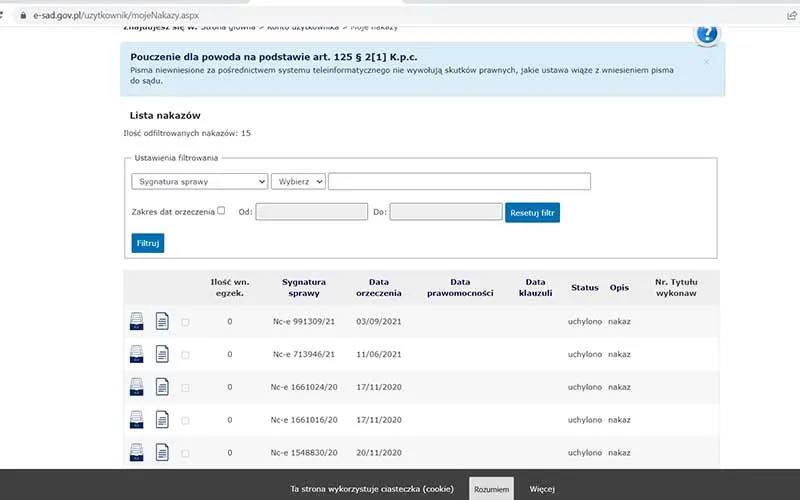Open the Więcej cookie information link
Viewport: 800px width, 500px height.
(542, 489)
